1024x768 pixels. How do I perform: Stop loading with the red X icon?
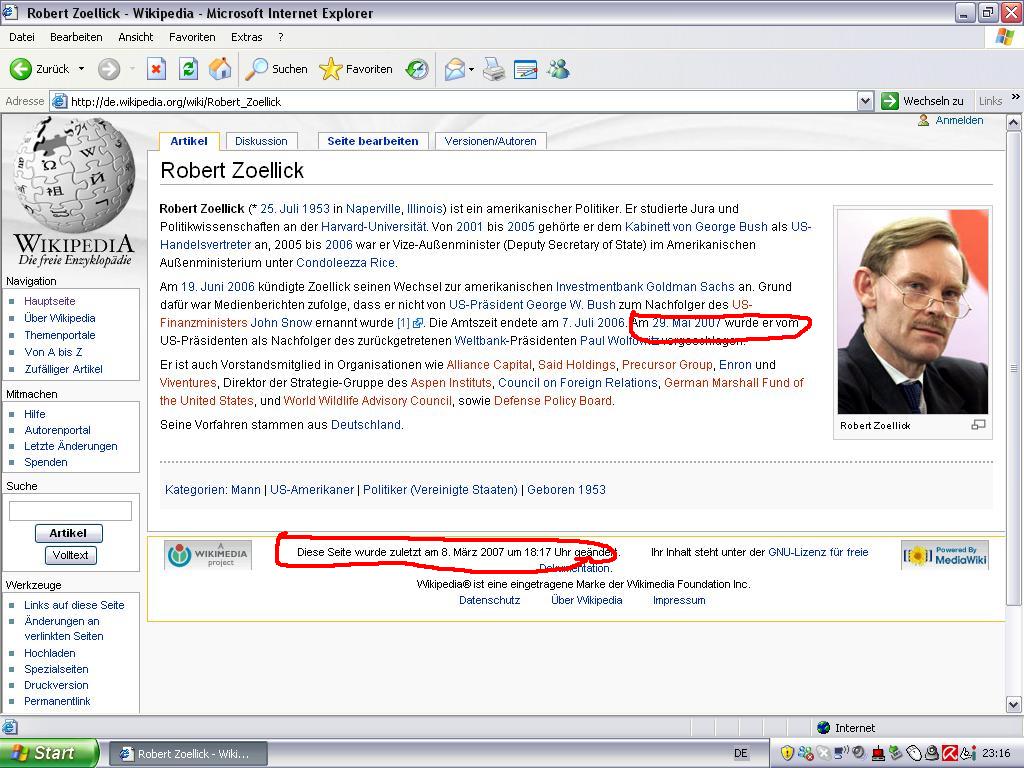[x=156, y=69]
